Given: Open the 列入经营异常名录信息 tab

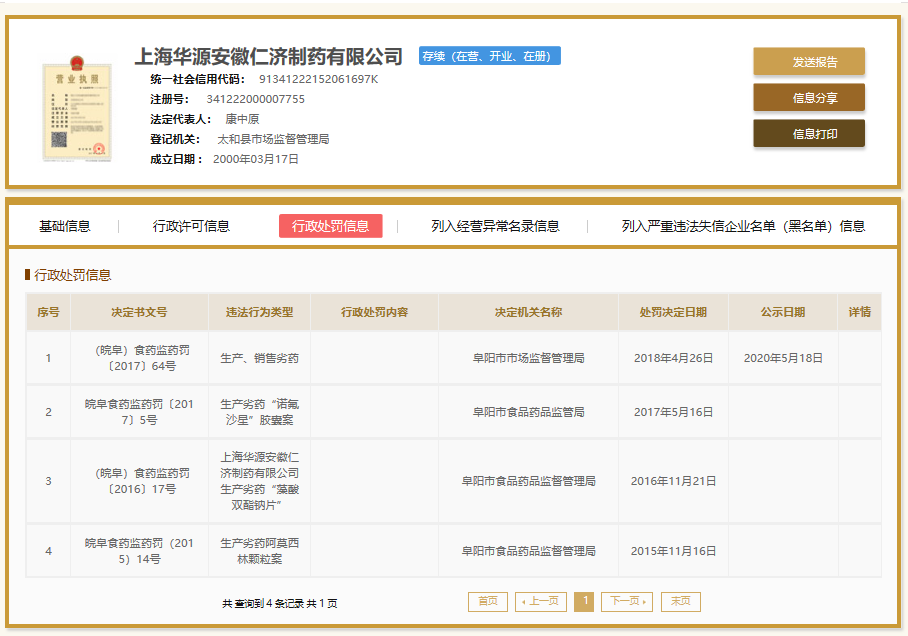Looking at the screenshot, I should click(x=495, y=226).
